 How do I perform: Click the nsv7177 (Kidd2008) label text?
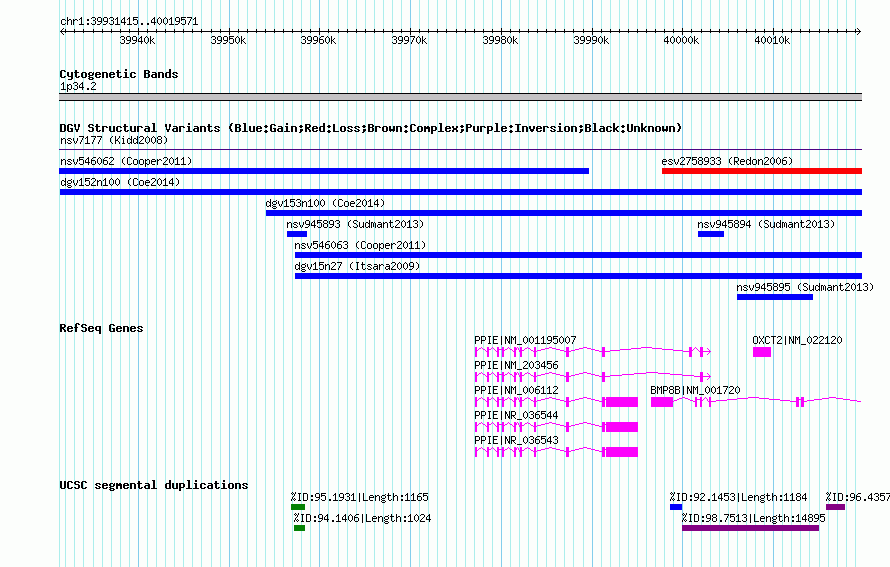[114, 140]
